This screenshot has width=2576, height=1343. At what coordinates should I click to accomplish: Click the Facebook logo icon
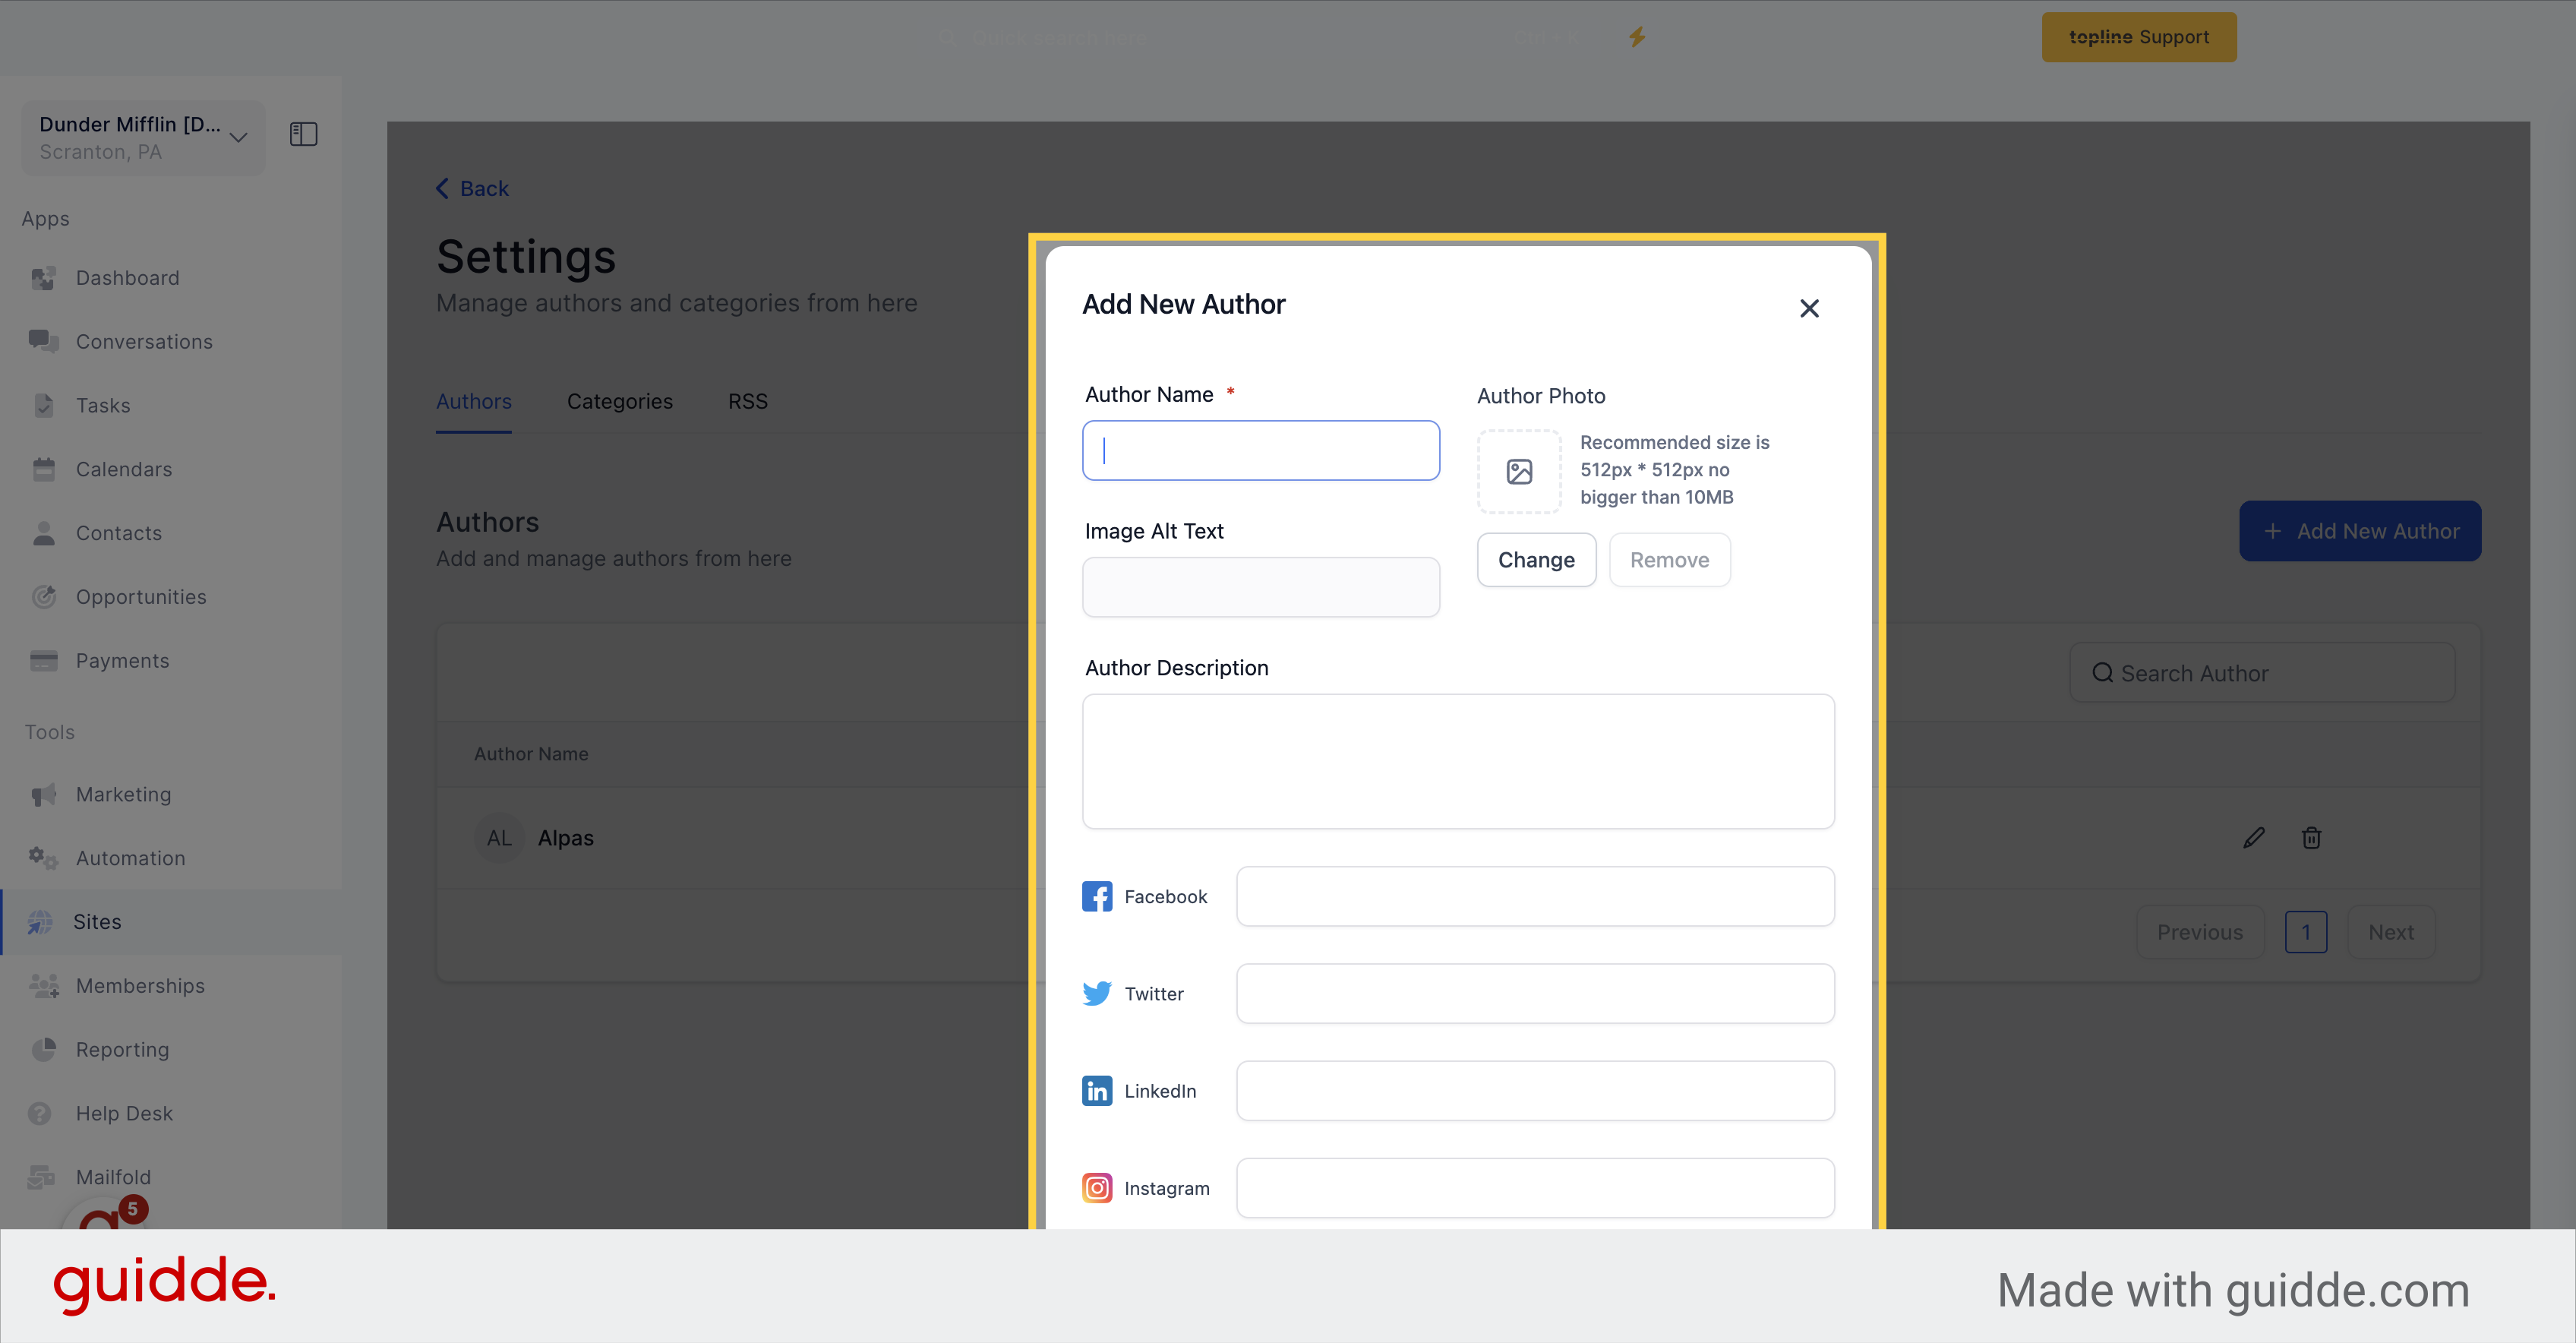1097,896
